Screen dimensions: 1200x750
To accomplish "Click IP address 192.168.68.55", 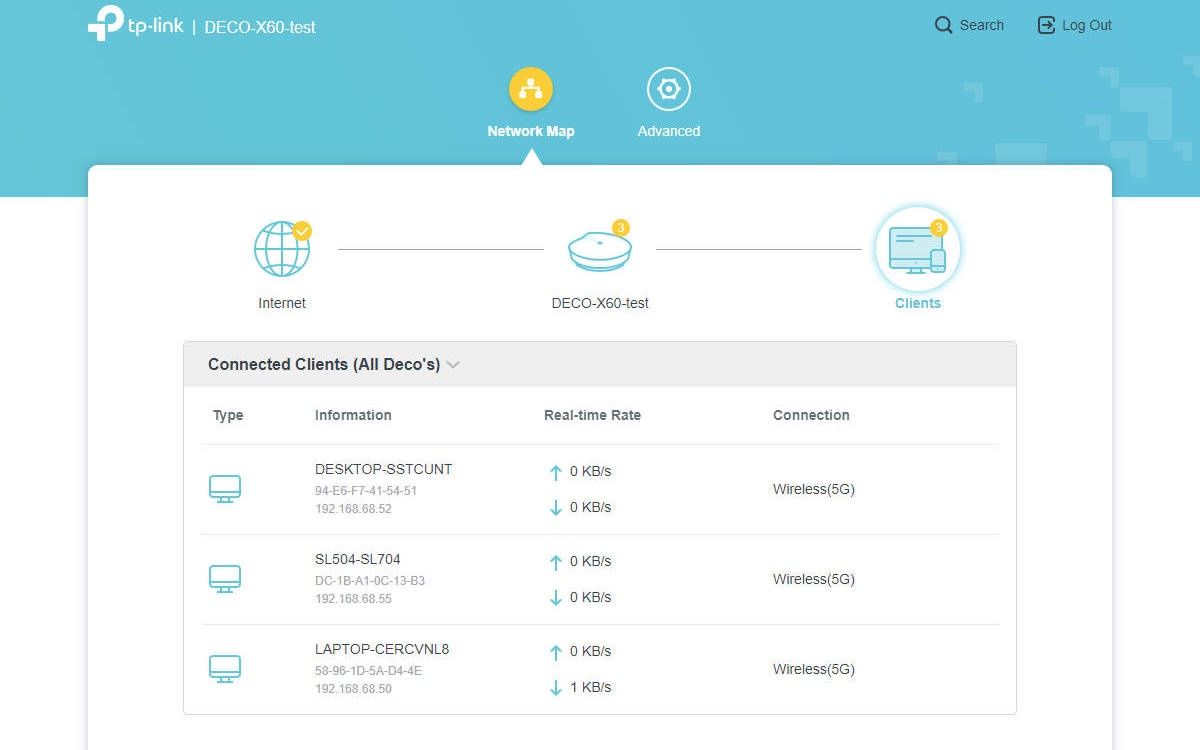I will pyautogui.click(x=353, y=599).
